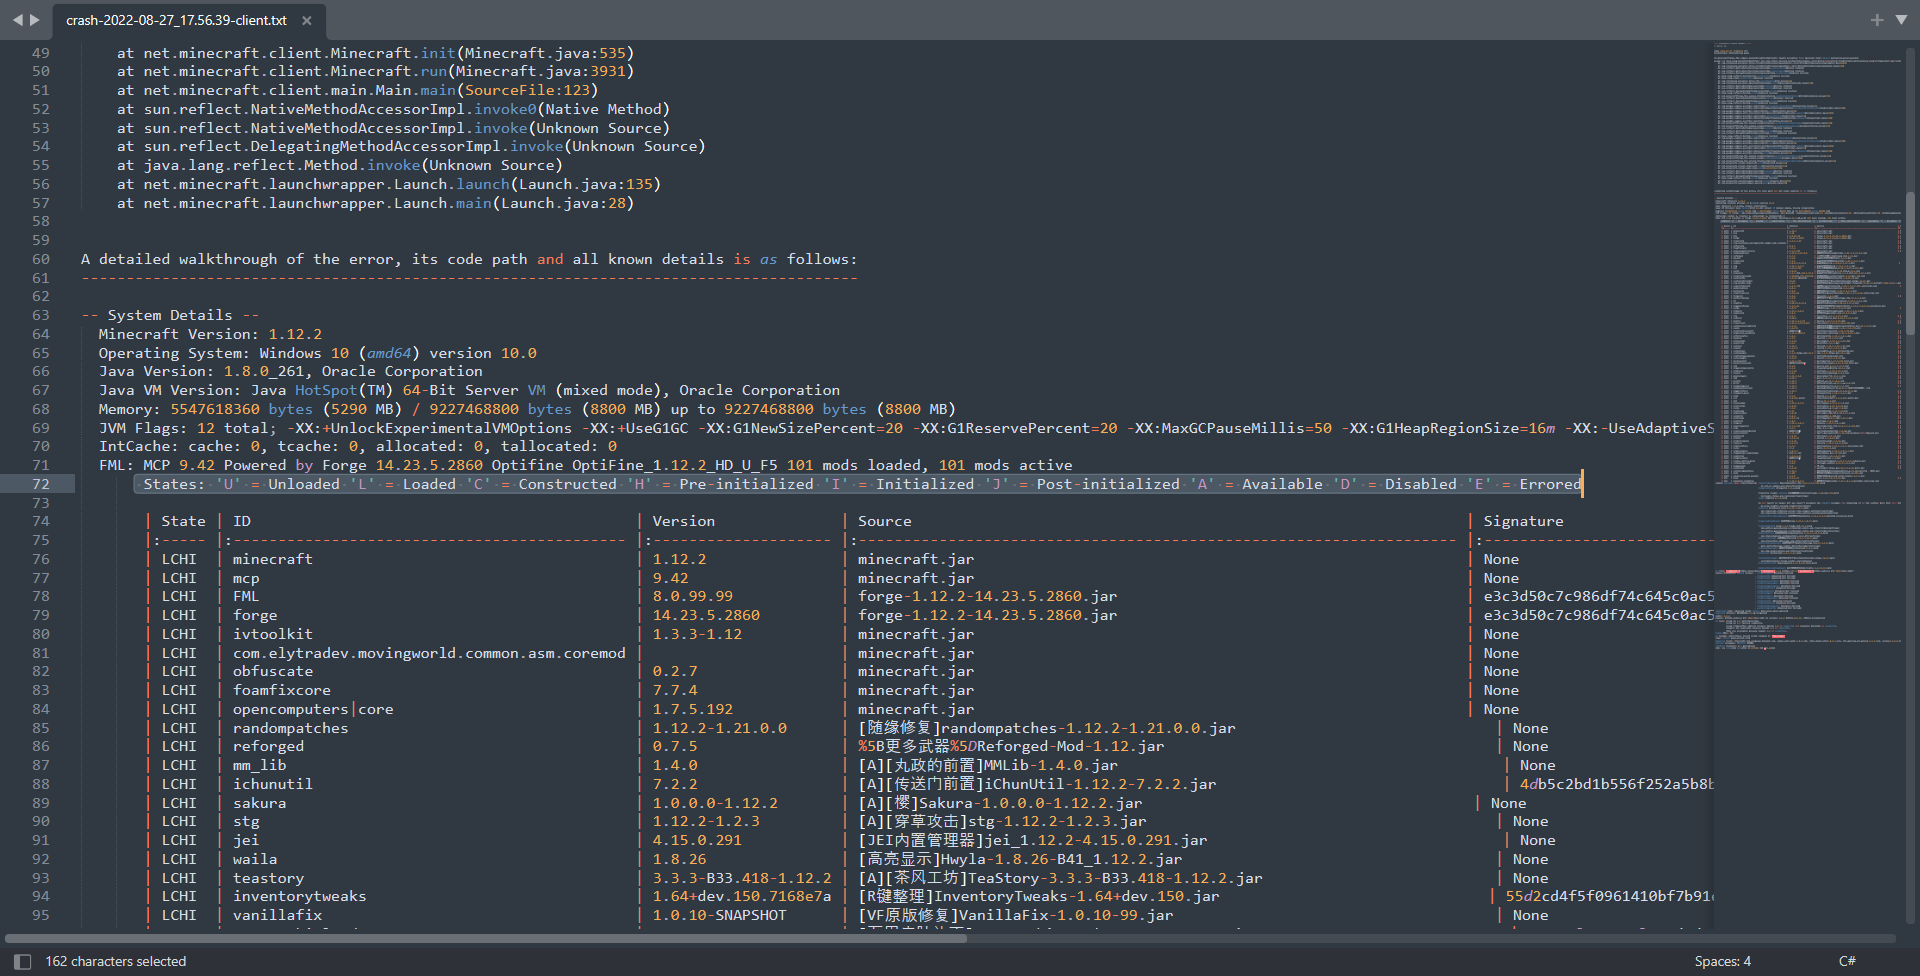Open the tab list dropdown triangle
1920x976 pixels.
click(1901, 20)
